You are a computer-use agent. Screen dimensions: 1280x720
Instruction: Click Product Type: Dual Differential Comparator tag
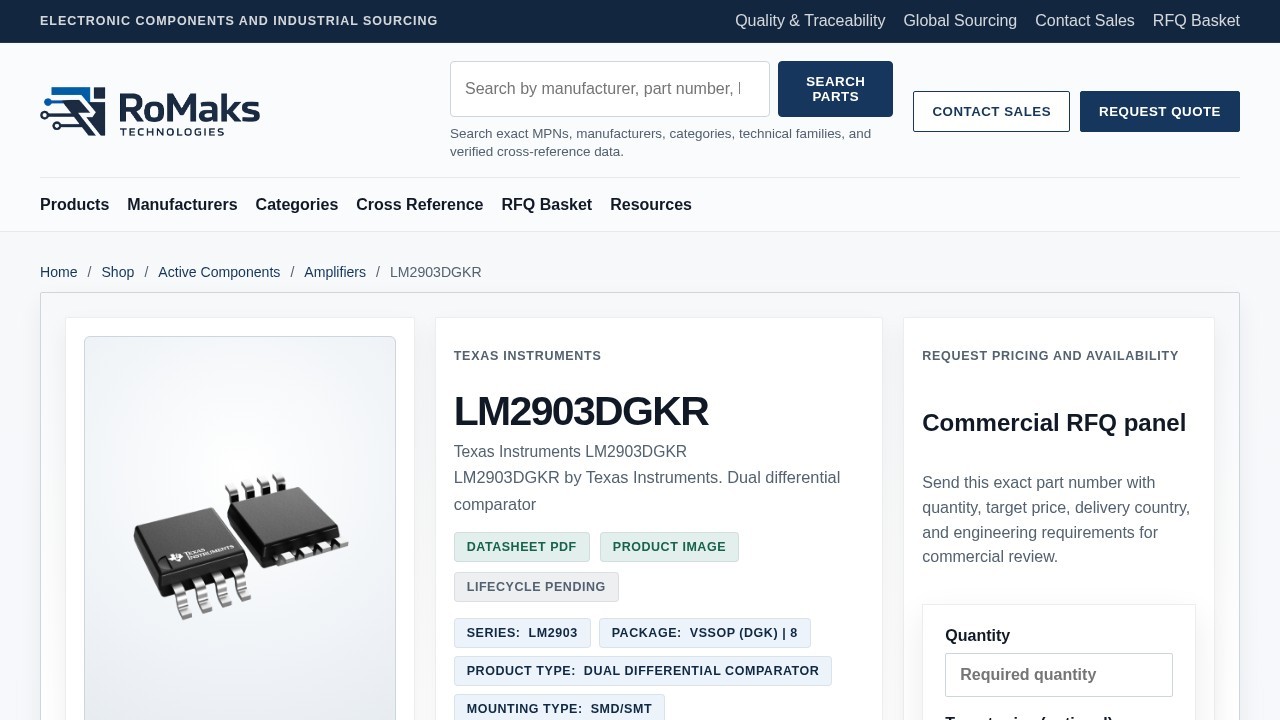[642, 671]
